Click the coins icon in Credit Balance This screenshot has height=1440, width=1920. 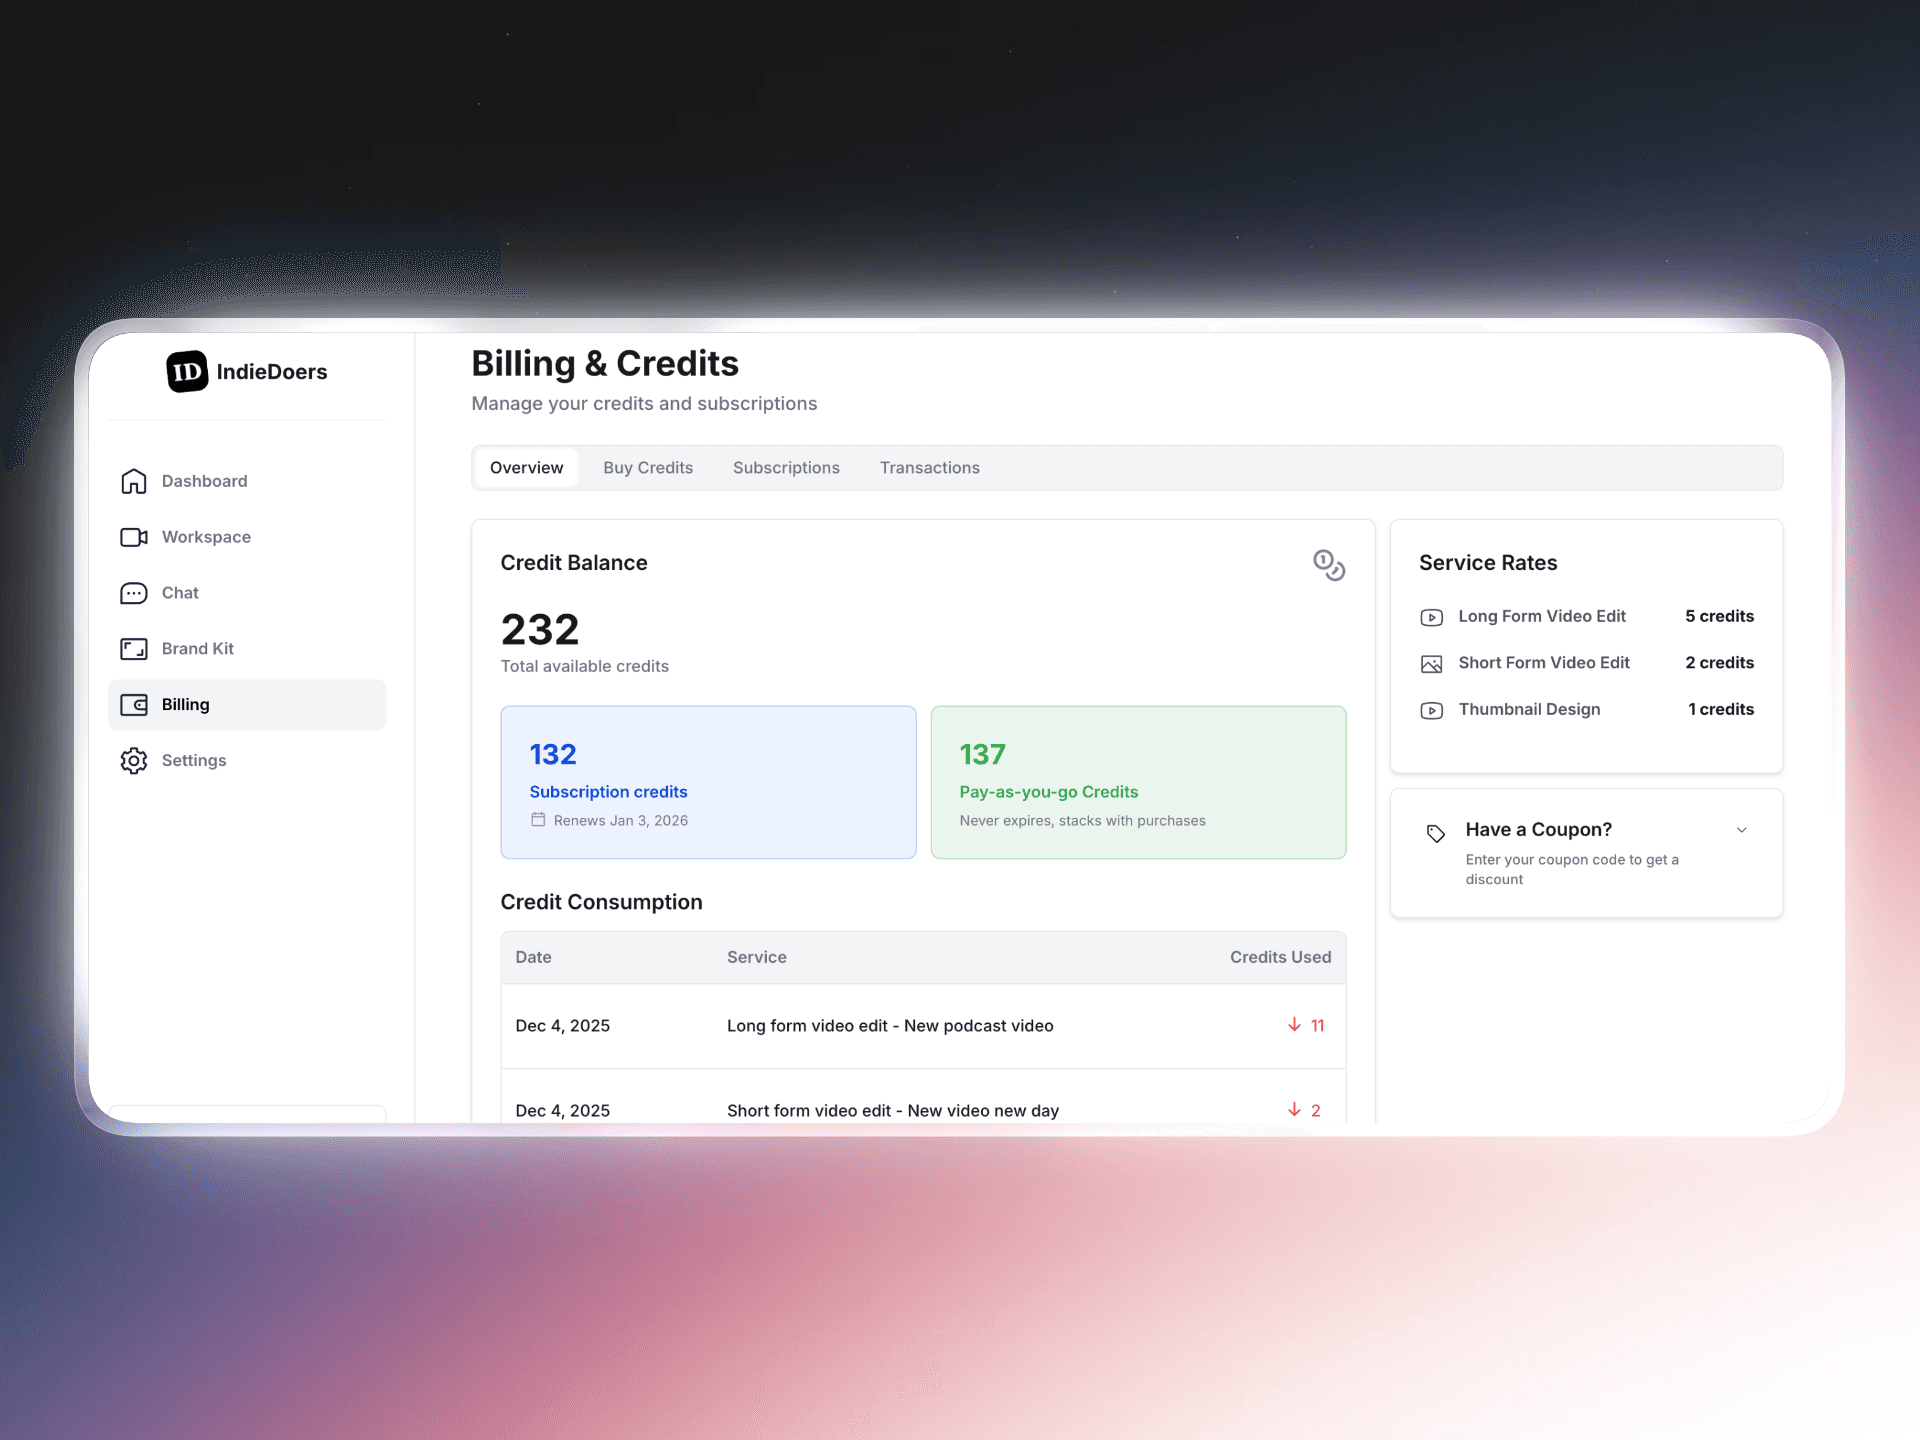tap(1328, 565)
